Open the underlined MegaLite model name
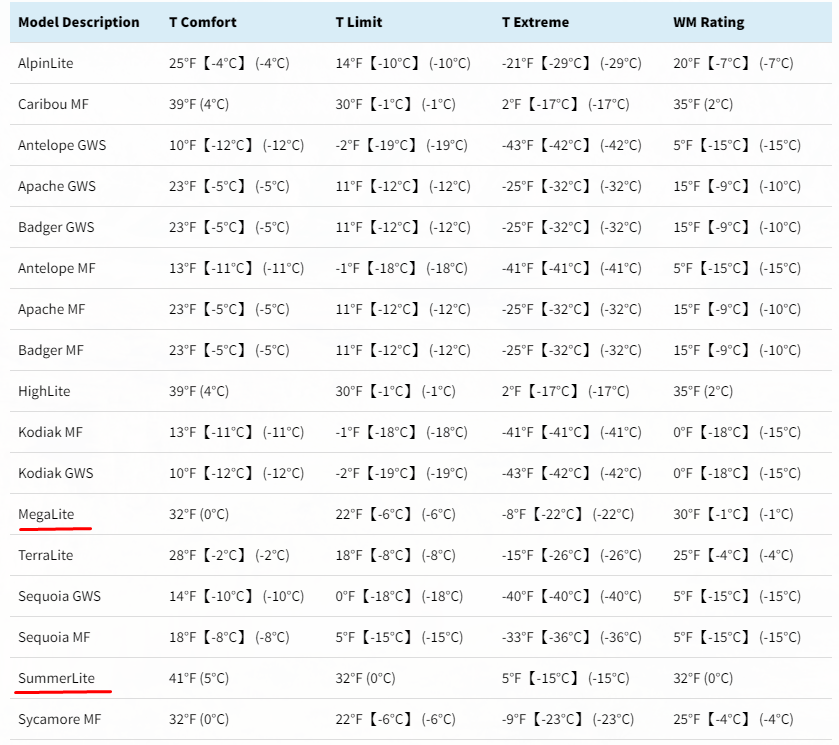This screenshot has width=839, height=745. tap(46, 514)
